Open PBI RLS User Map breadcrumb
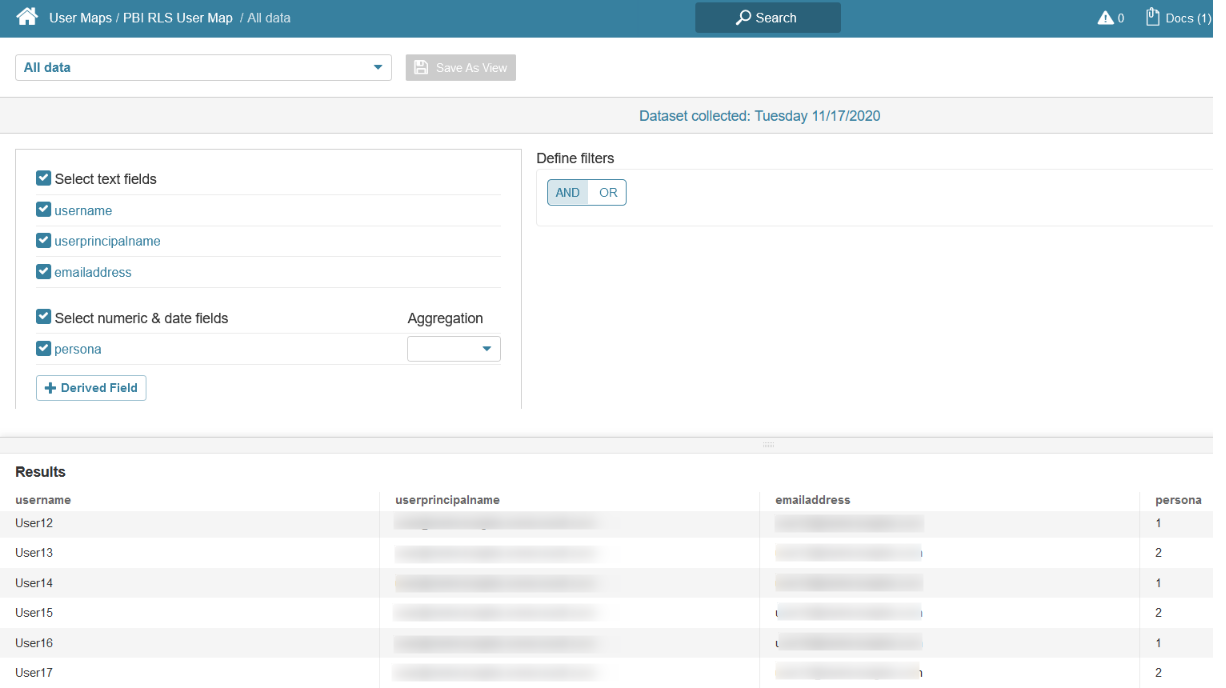This screenshot has height=688, width=1226. click(x=177, y=18)
